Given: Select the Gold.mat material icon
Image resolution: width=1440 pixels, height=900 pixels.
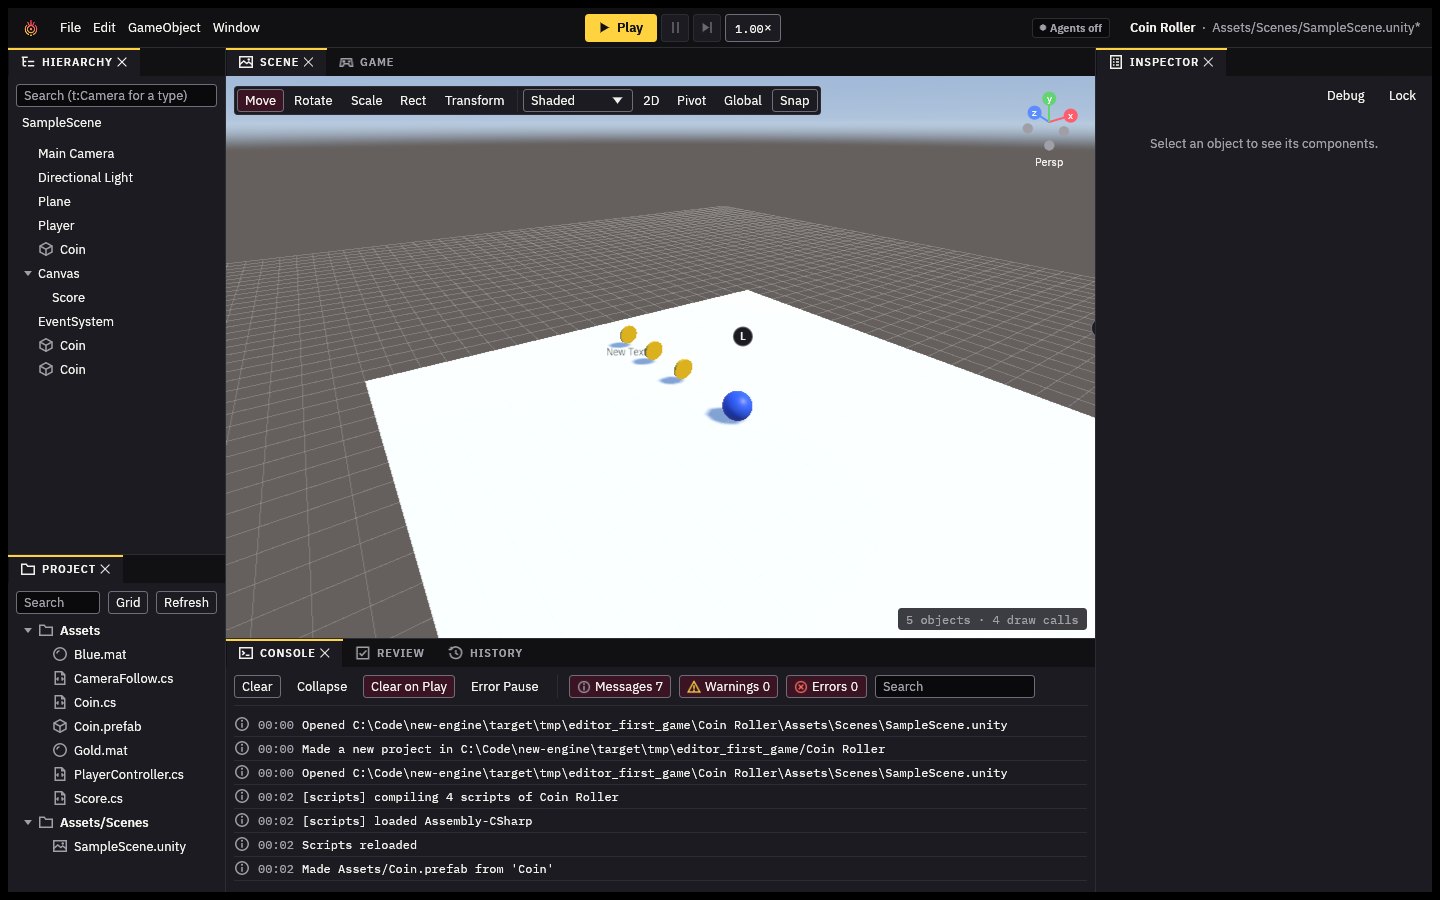Looking at the screenshot, I should (x=60, y=750).
